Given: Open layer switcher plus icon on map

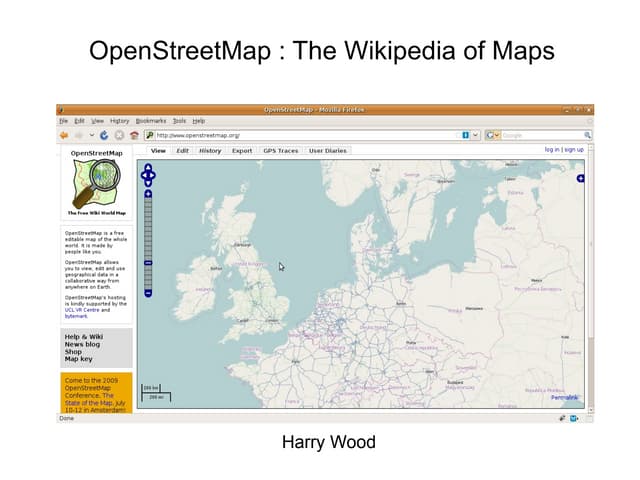Looking at the screenshot, I should click(581, 178).
